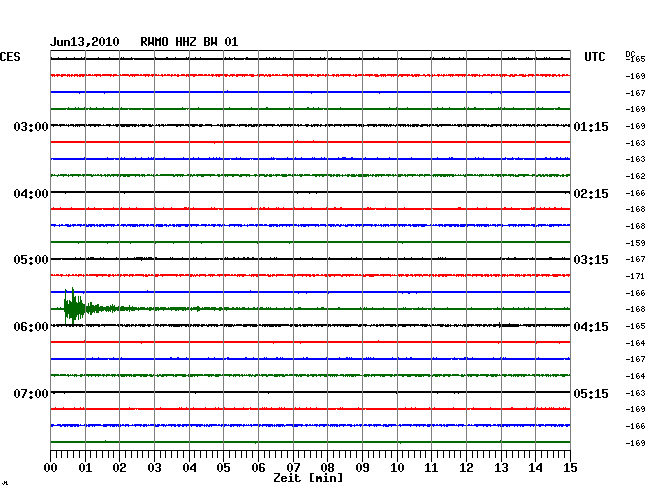The height and width of the screenshot is (494, 650).
Task: Select the 07:00 local time label
Action: pyautogui.click(x=31, y=393)
